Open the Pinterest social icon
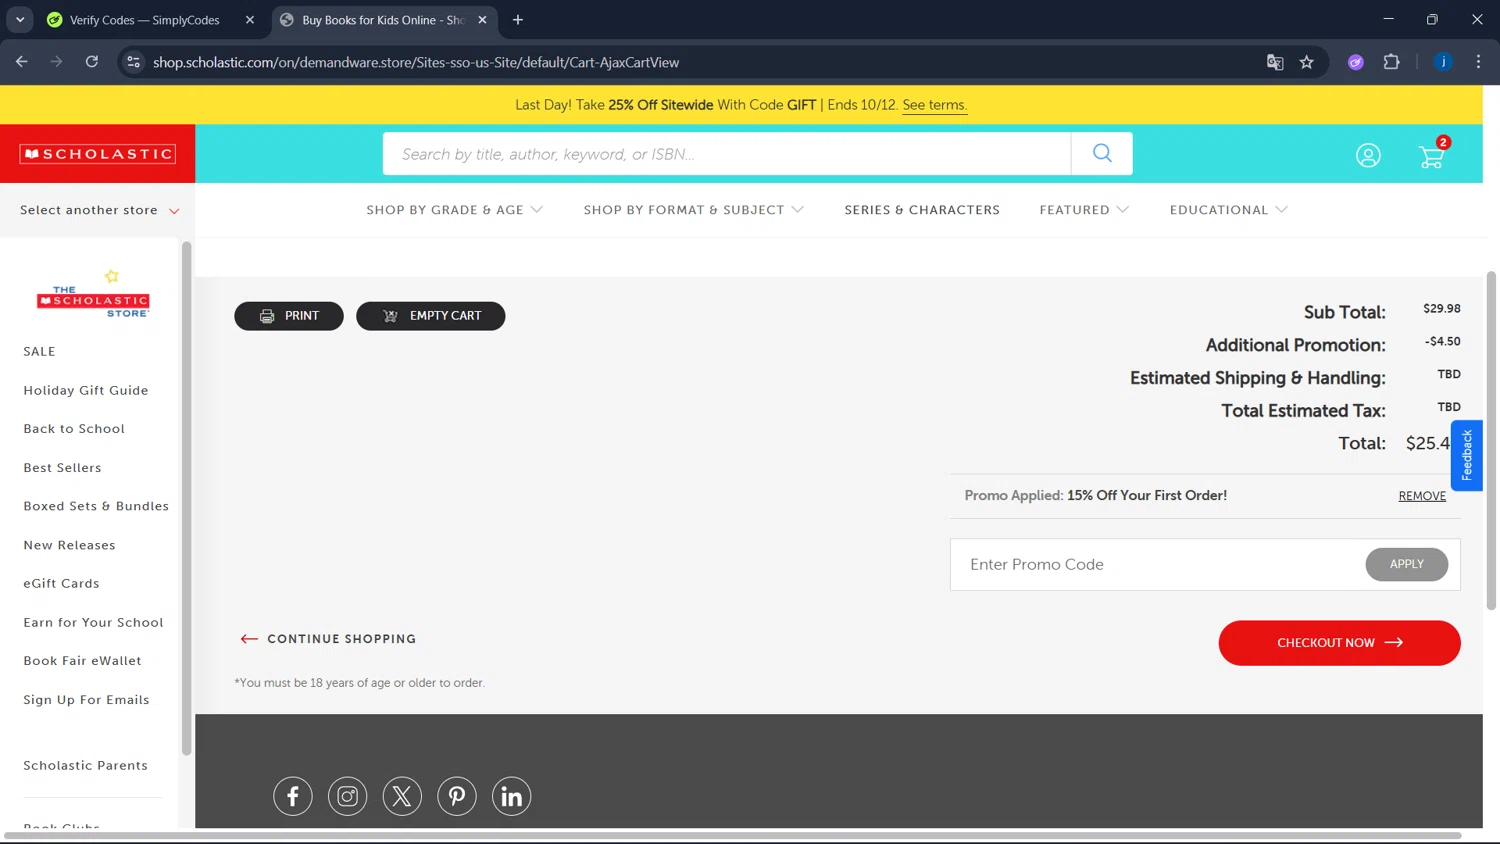The height and width of the screenshot is (844, 1500). point(457,796)
